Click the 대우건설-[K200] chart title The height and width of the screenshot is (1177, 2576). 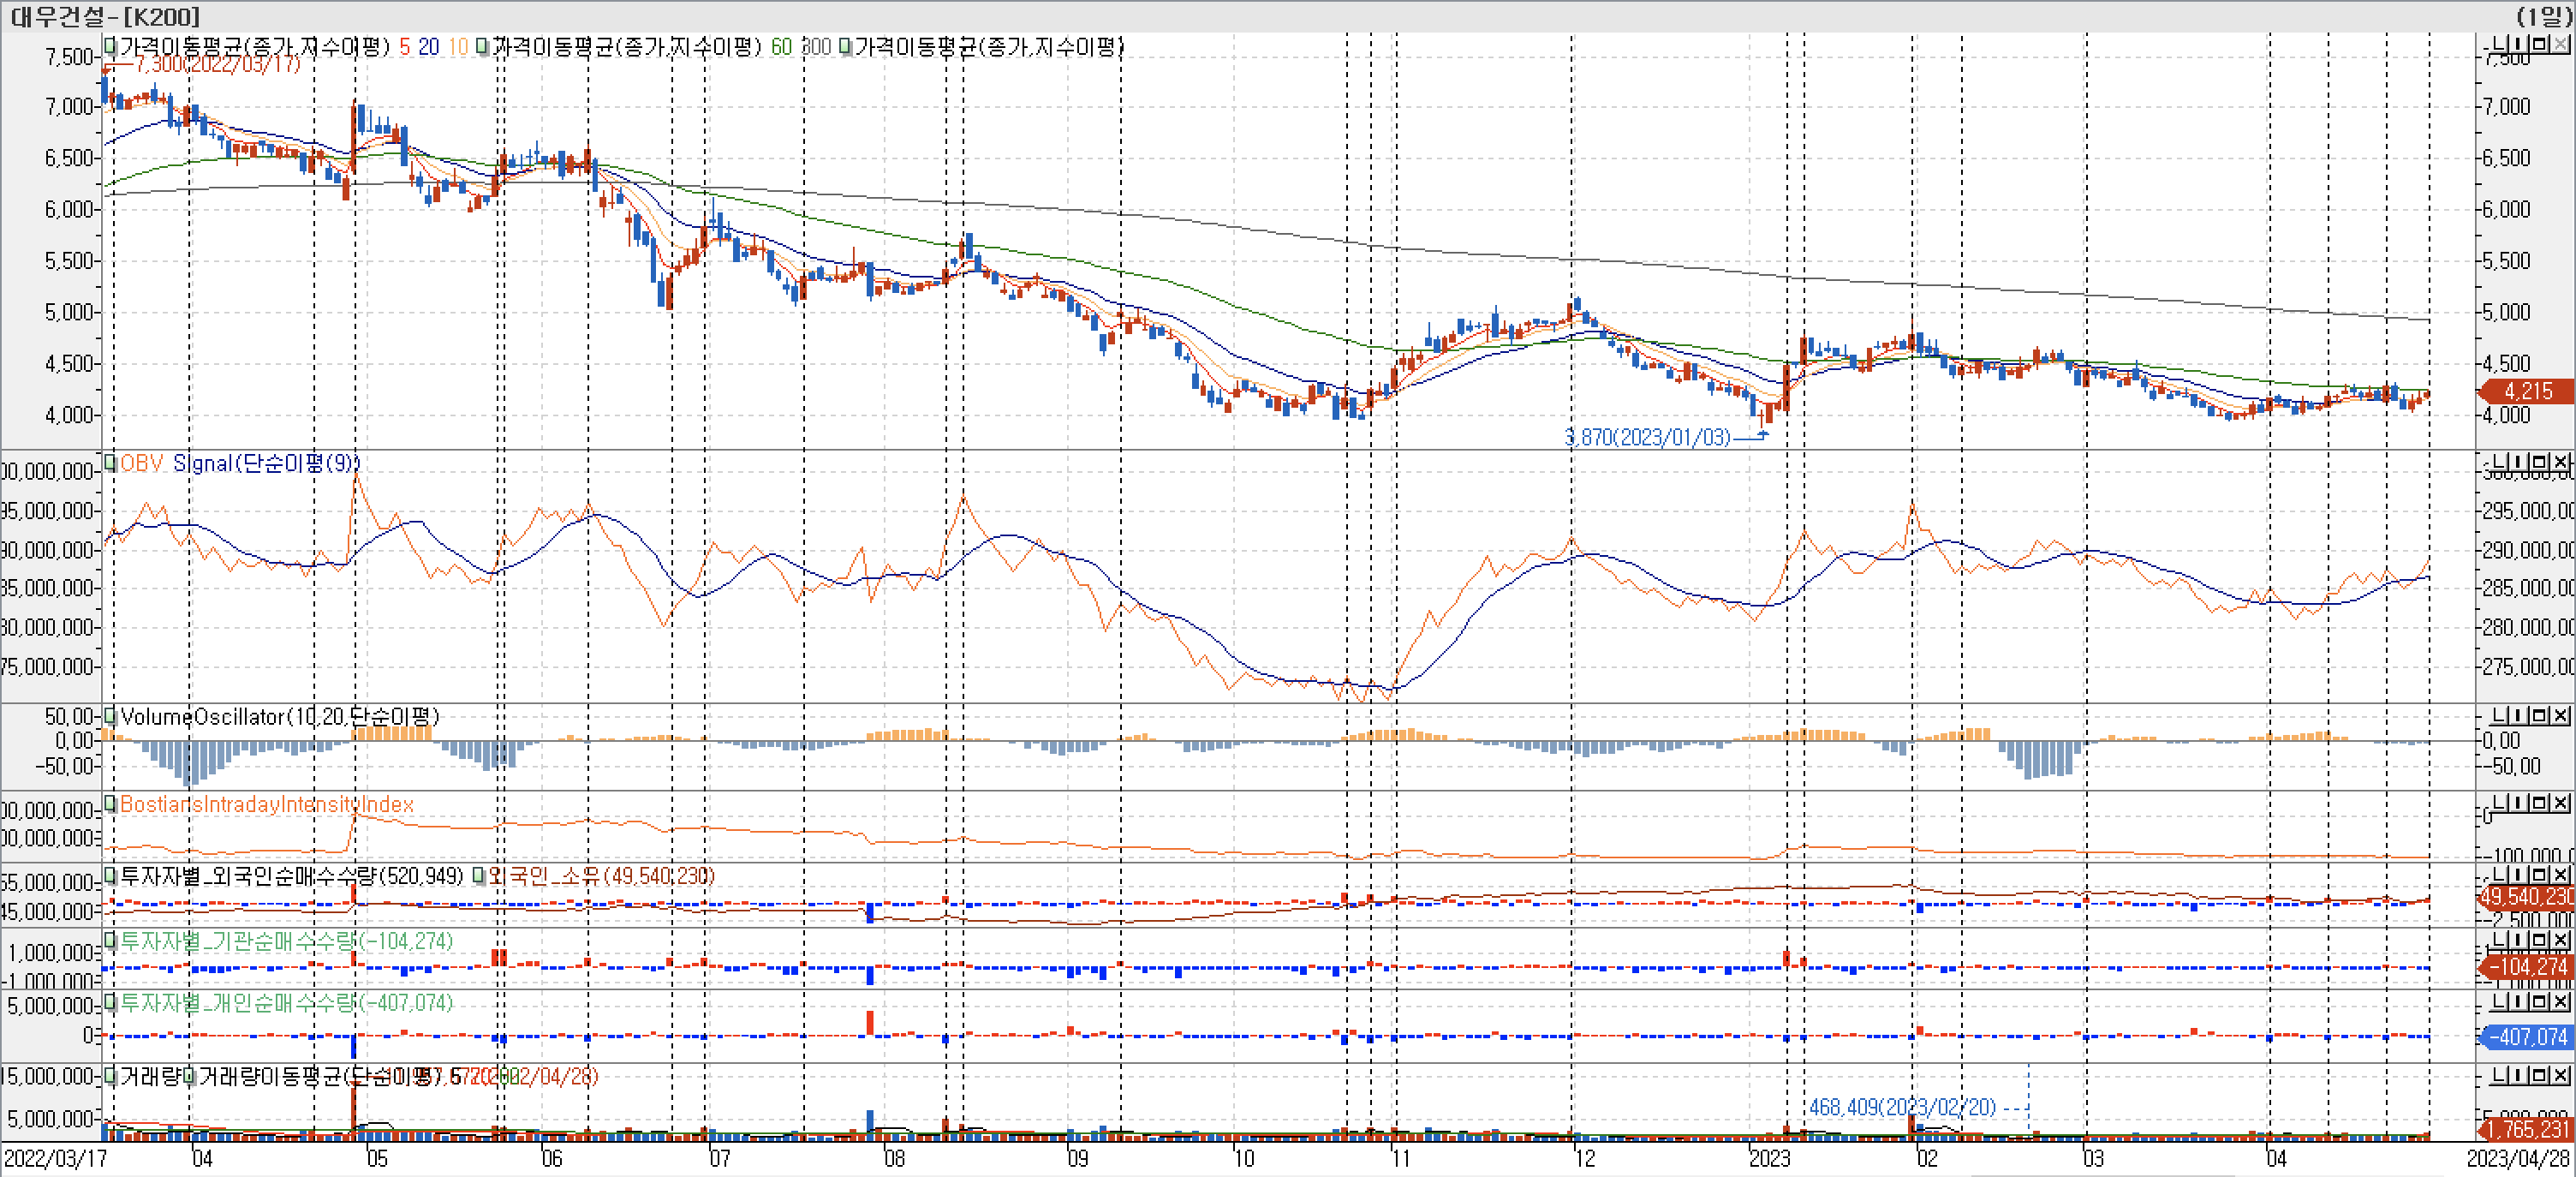pyautogui.click(x=105, y=16)
